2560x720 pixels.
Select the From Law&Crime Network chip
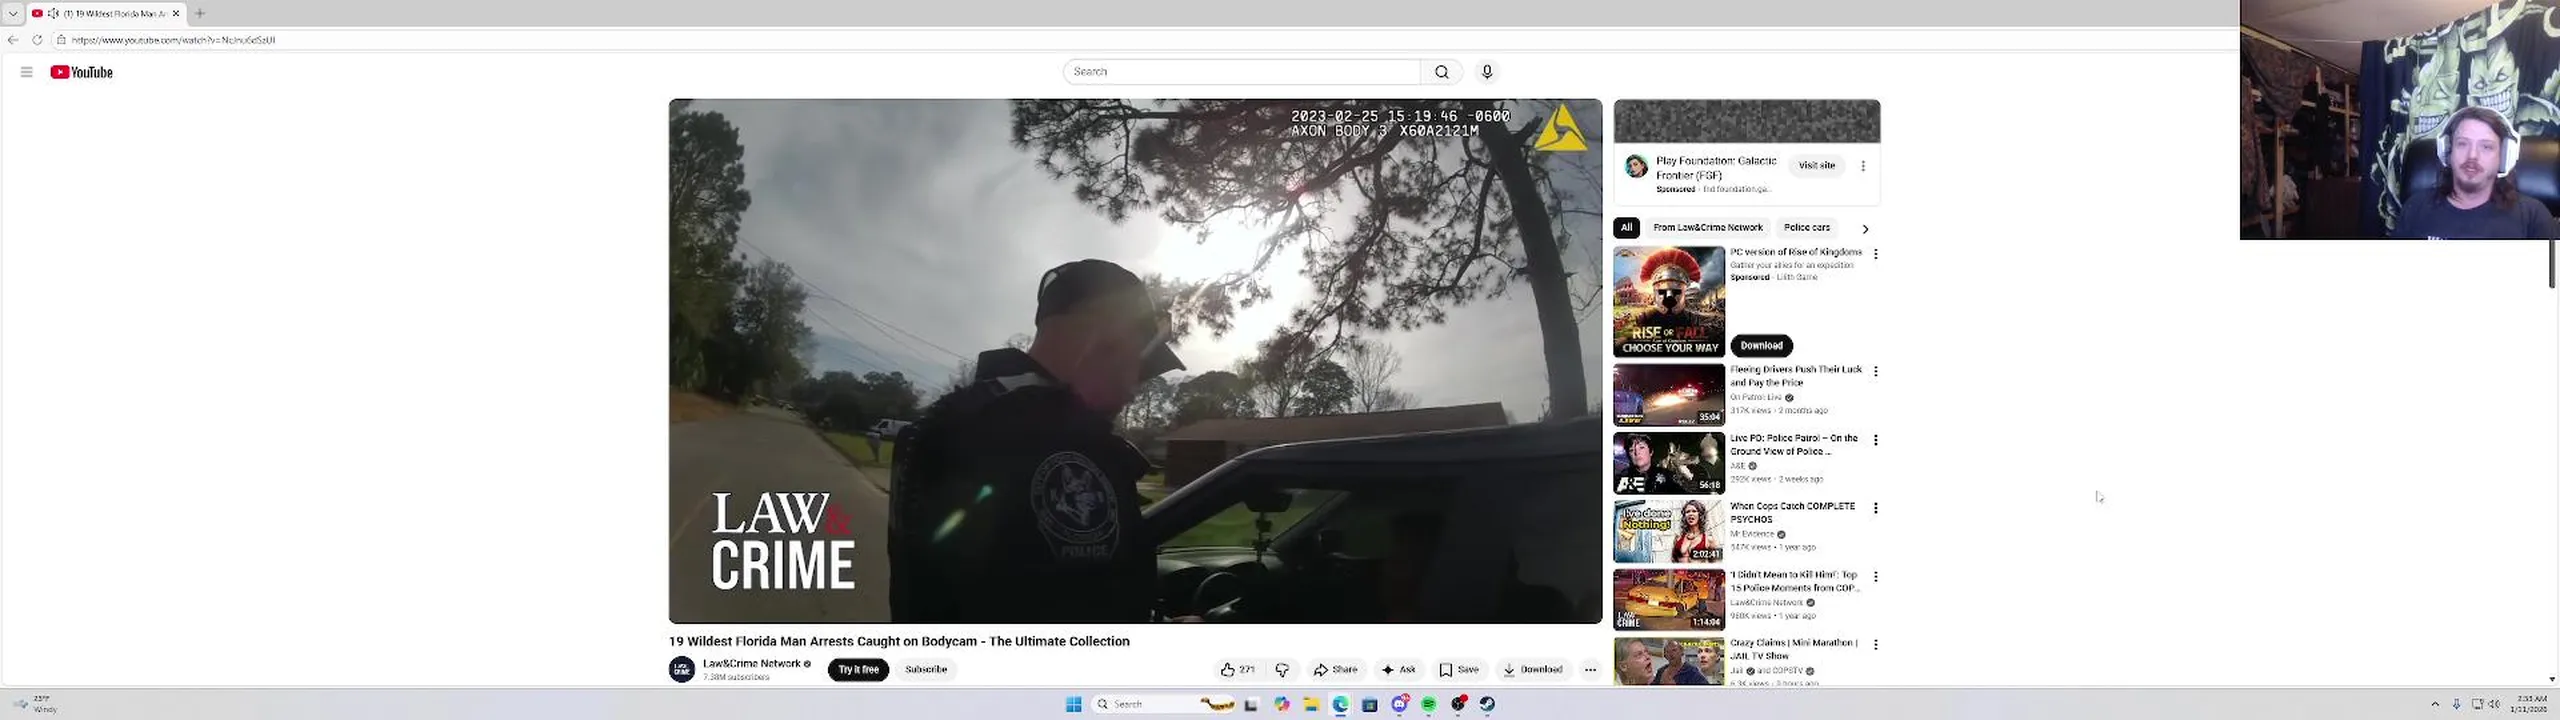1707,228
